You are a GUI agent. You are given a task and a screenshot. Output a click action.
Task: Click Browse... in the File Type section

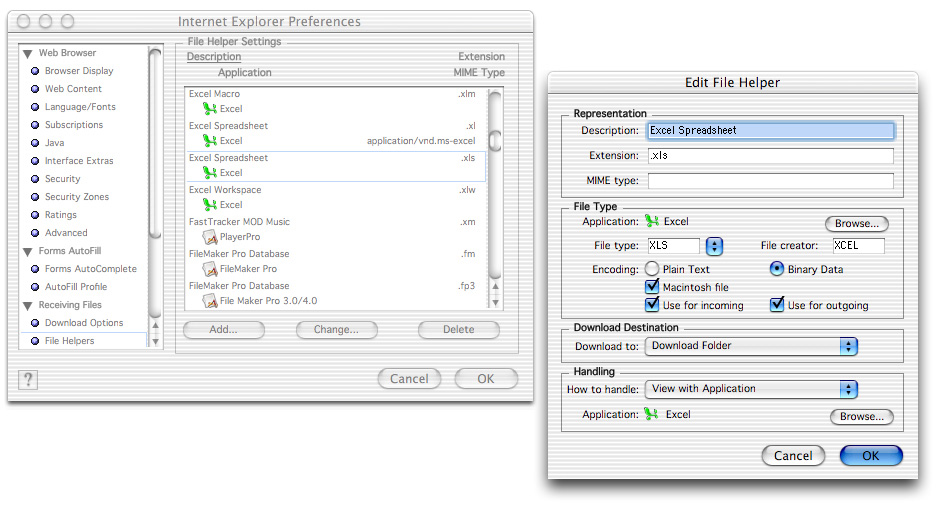[x=856, y=223]
